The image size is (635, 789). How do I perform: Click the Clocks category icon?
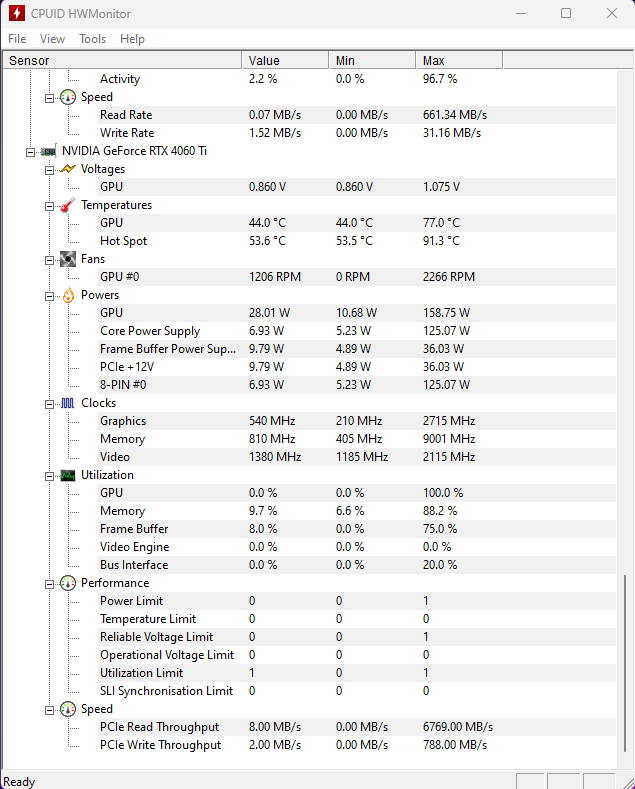coord(67,403)
